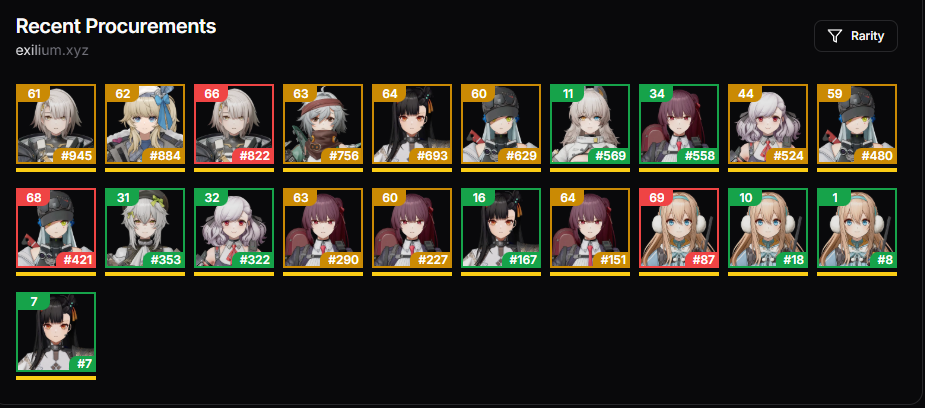Image resolution: width=925 pixels, height=408 pixels.
Task: Click the exilium.xyz site text
Action: point(52,50)
